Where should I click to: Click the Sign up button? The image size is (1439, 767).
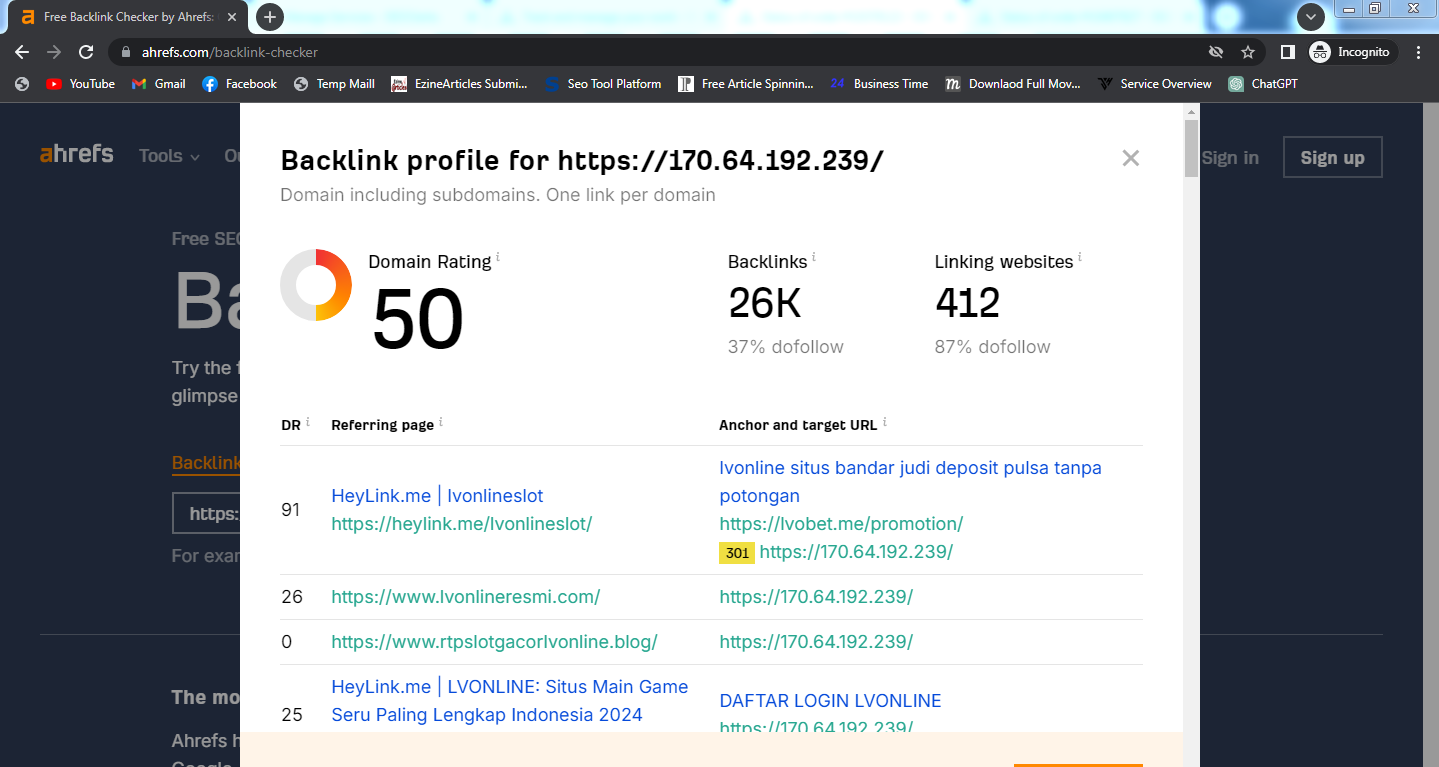coord(1332,158)
